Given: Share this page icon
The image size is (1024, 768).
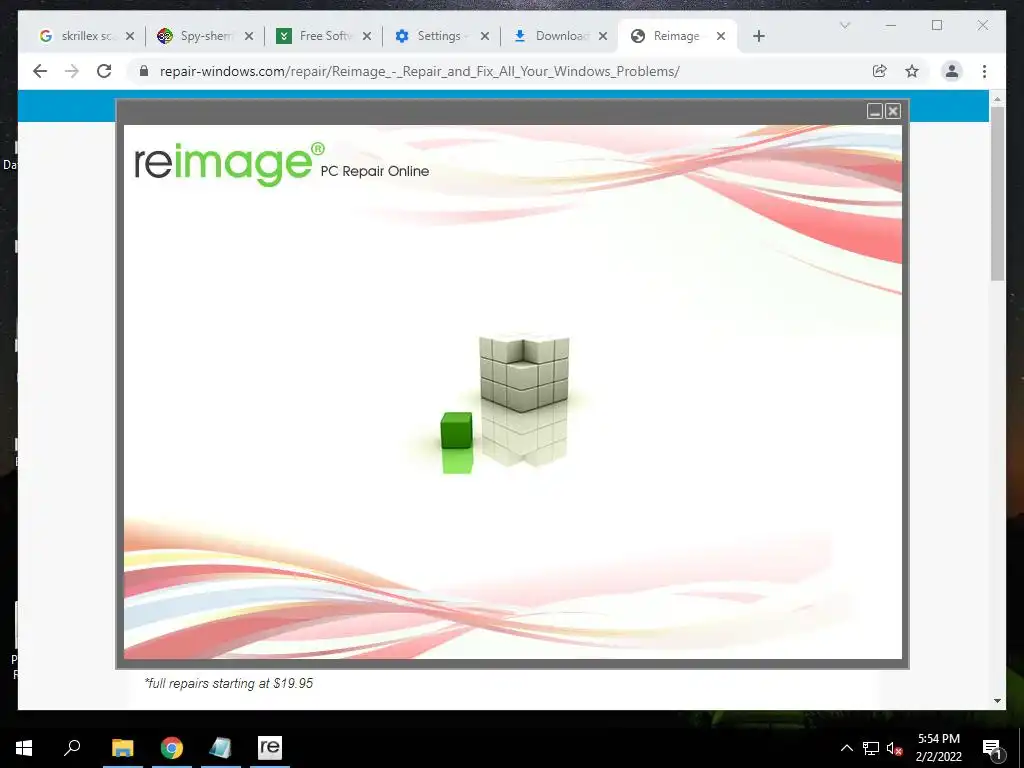Looking at the screenshot, I should pyautogui.click(x=880, y=71).
